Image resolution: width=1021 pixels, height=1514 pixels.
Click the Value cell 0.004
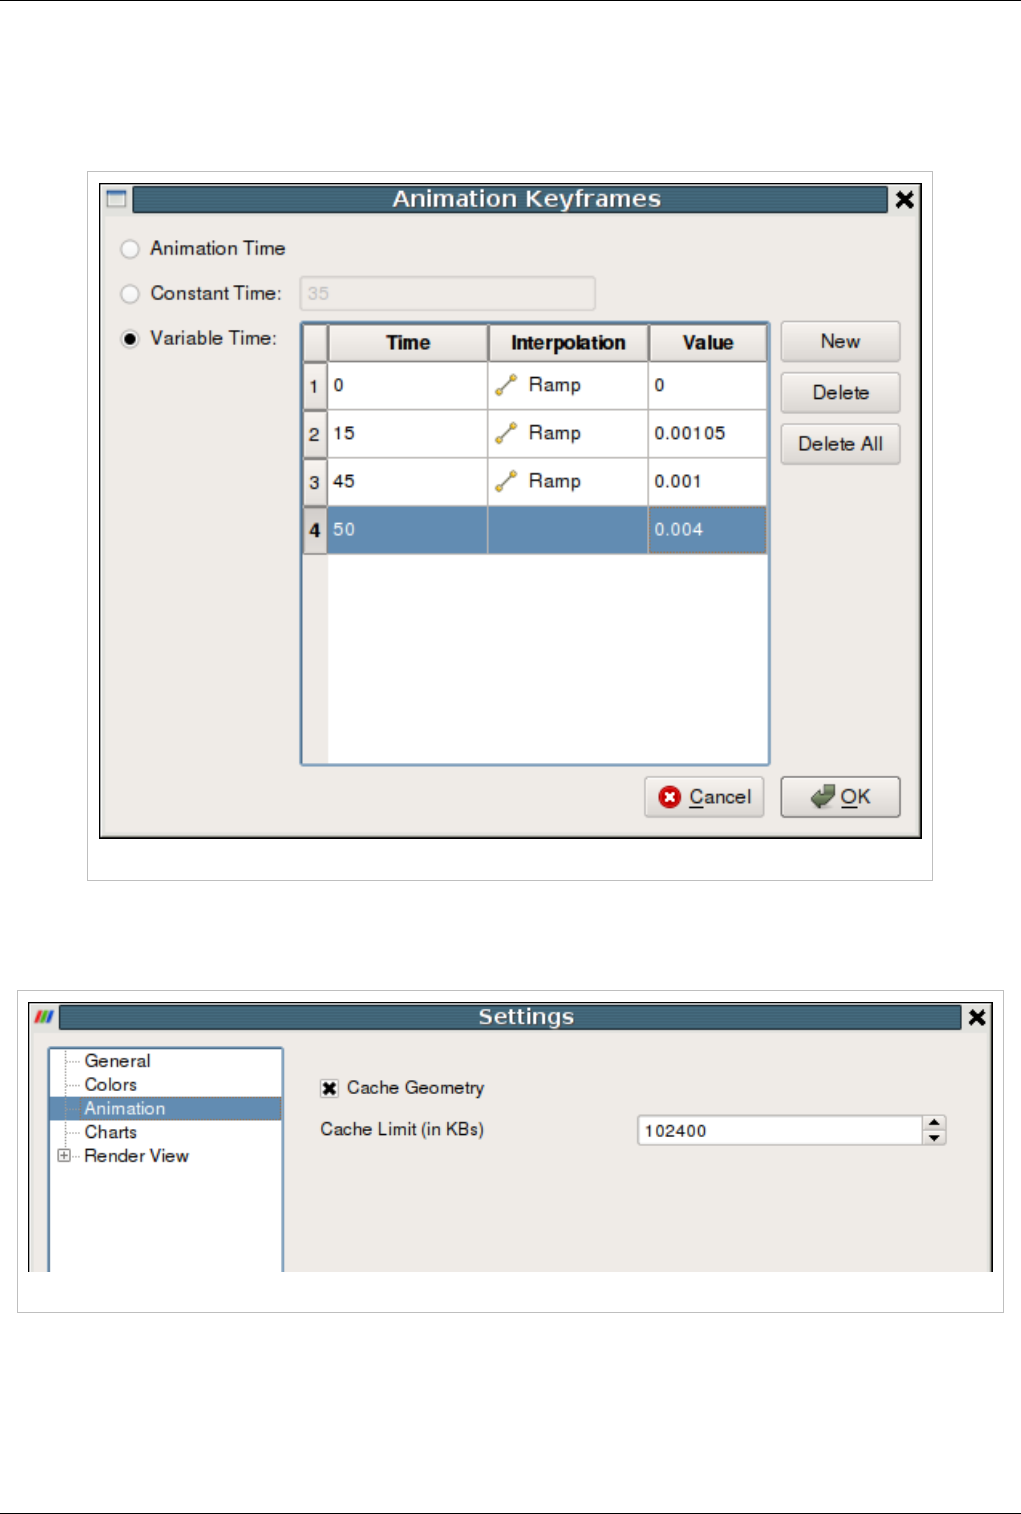tap(708, 530)
